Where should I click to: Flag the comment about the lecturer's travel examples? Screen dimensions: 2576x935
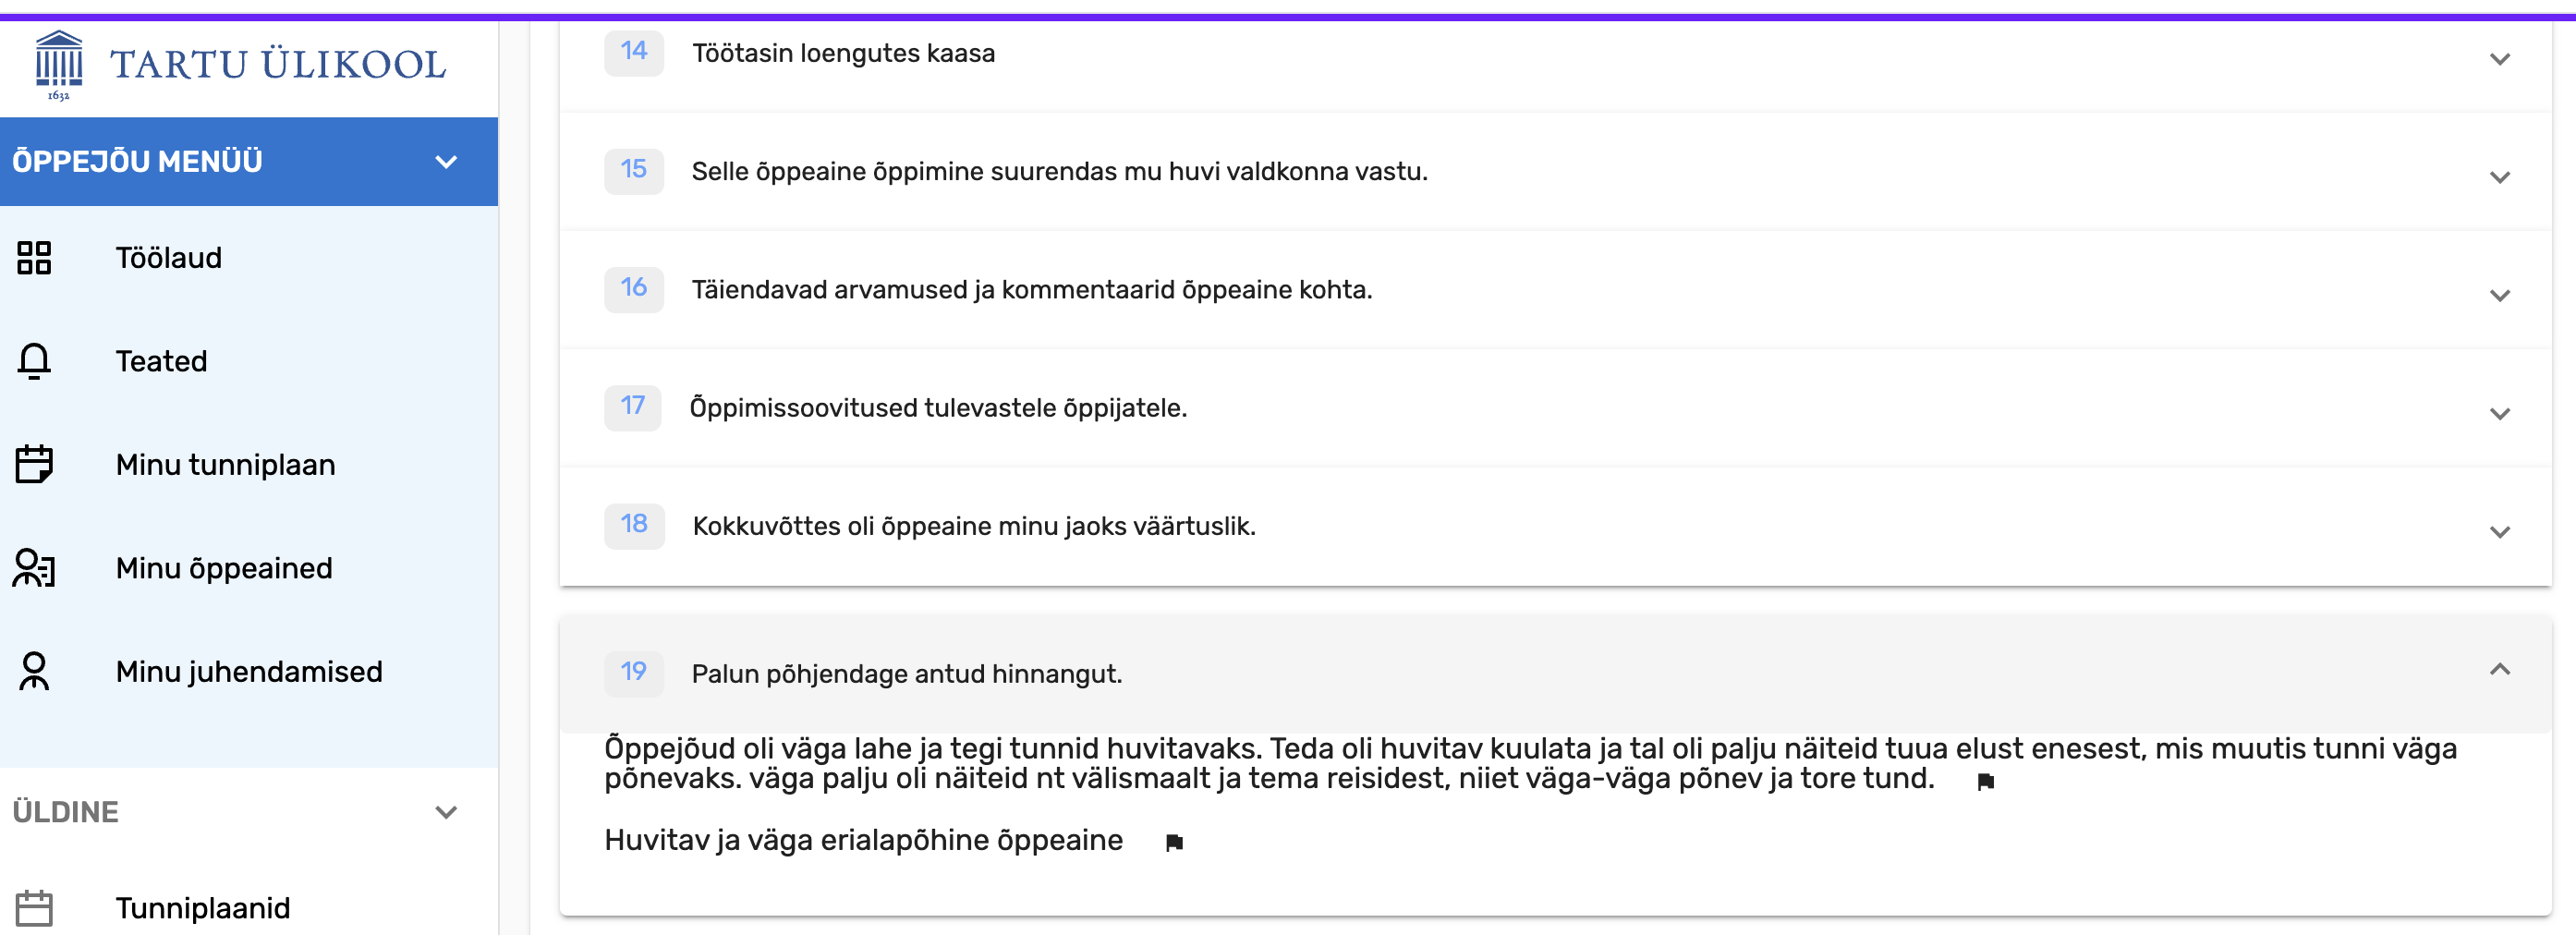[1986, 782]
